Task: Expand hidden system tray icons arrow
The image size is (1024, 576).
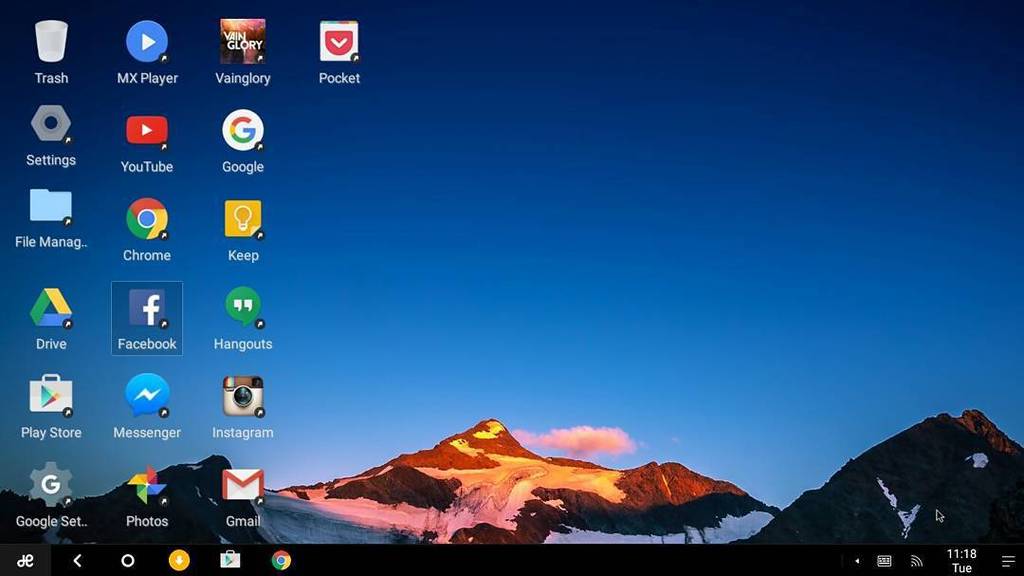Action: coord(857,560)
